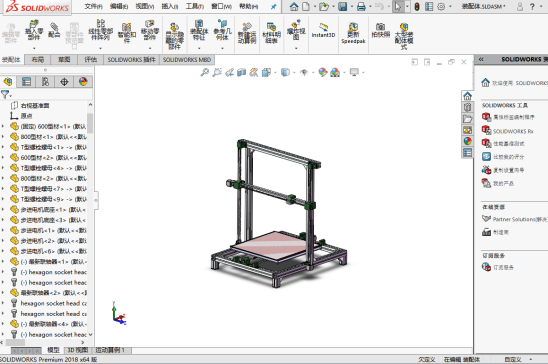
Task: Create a New Motion Study (新建运动算例)
Action: click(x=247, y=33)
